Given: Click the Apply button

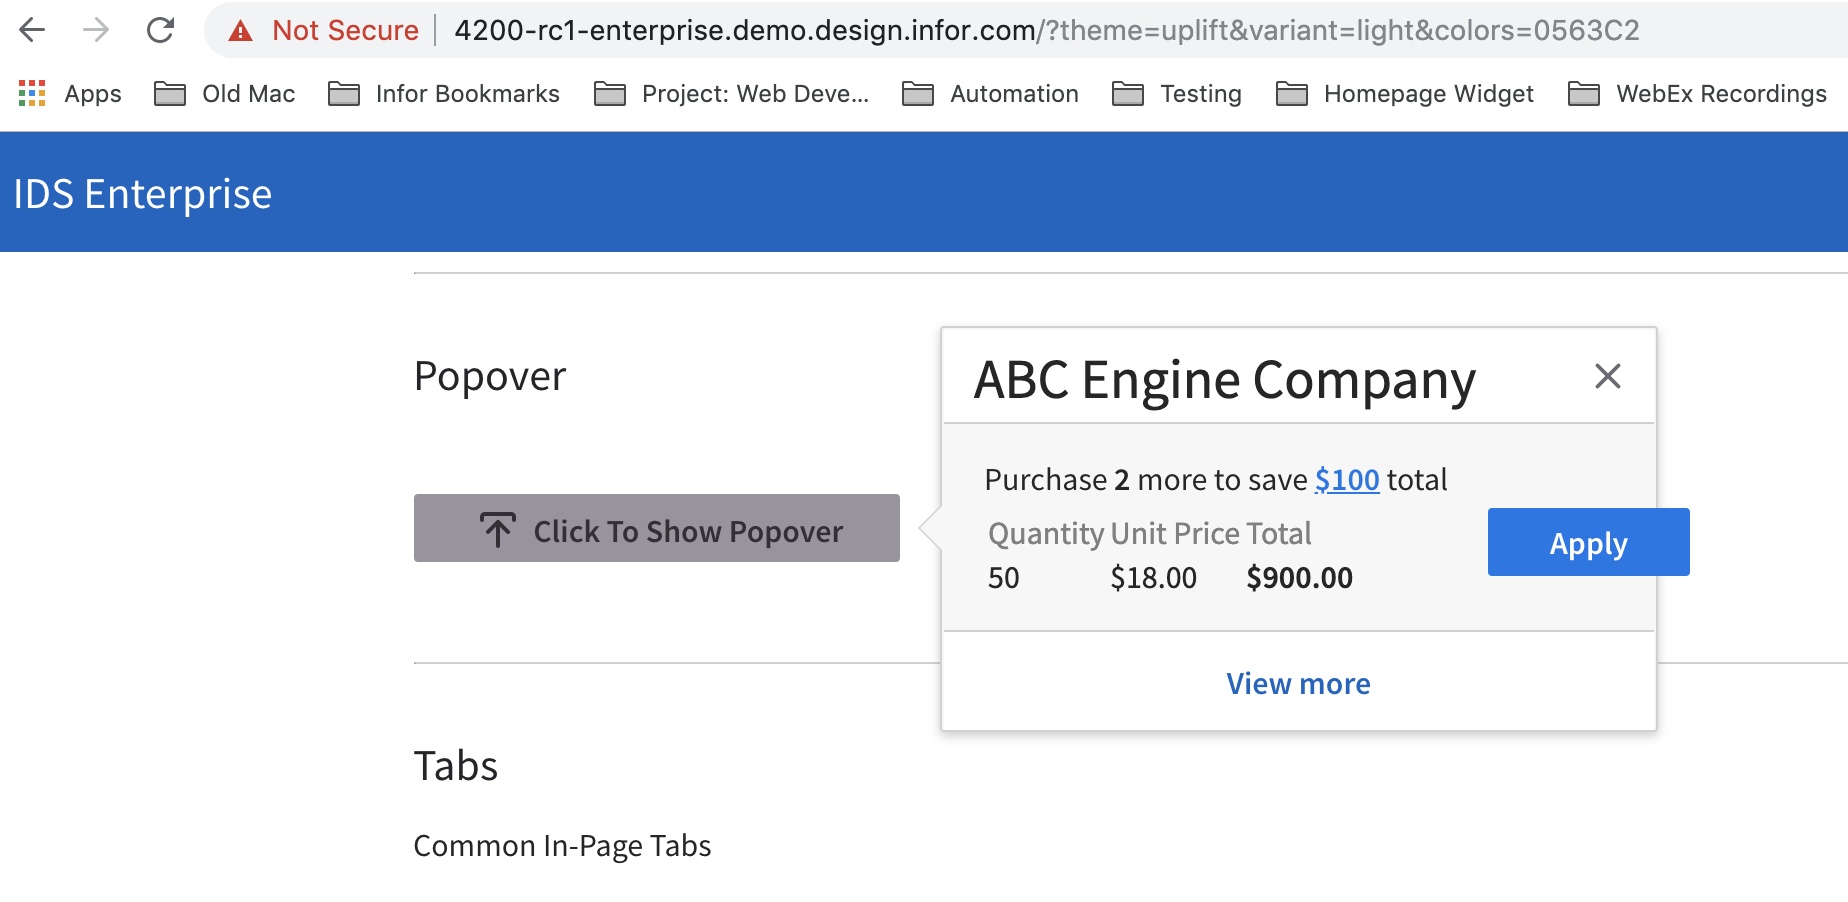Looking at the screenshot, I should click(x=1588, y=542).
